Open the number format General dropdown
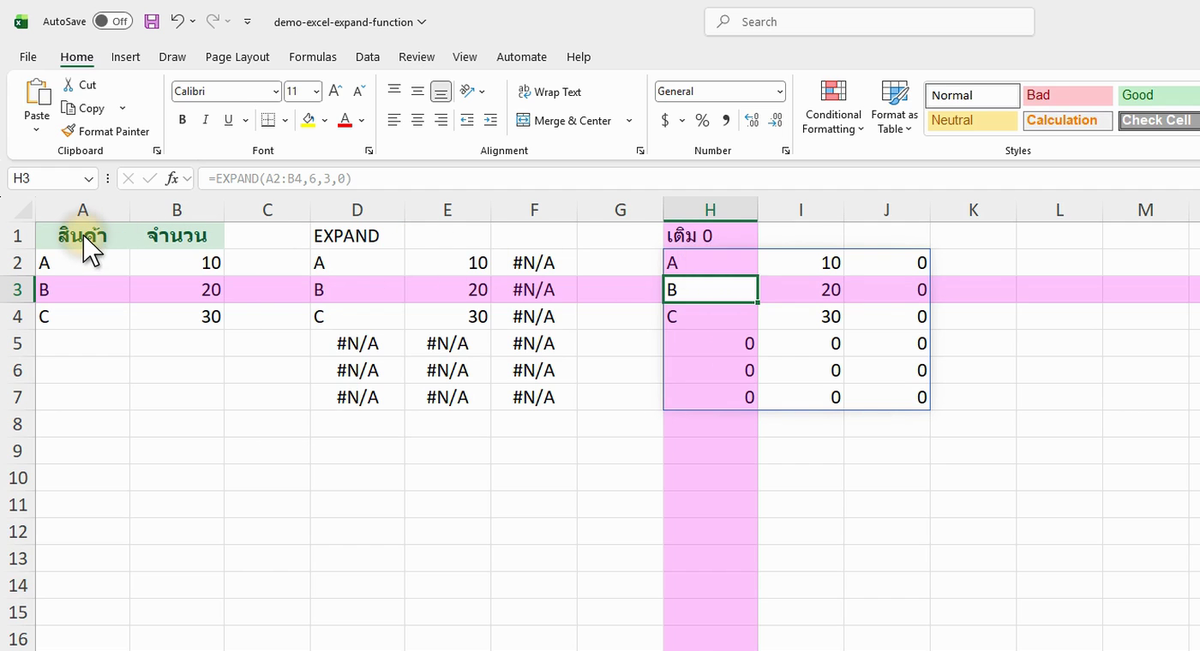 (780, 91)
